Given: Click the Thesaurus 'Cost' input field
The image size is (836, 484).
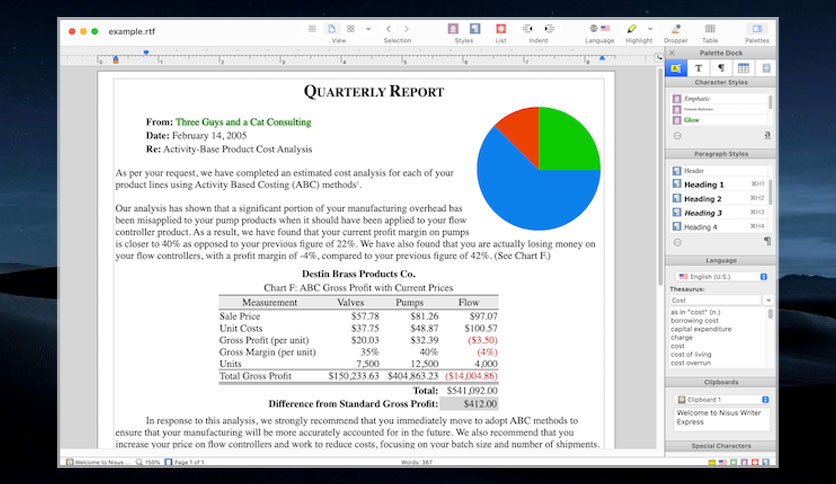Looking at the screenshot, I should point(715,300).
